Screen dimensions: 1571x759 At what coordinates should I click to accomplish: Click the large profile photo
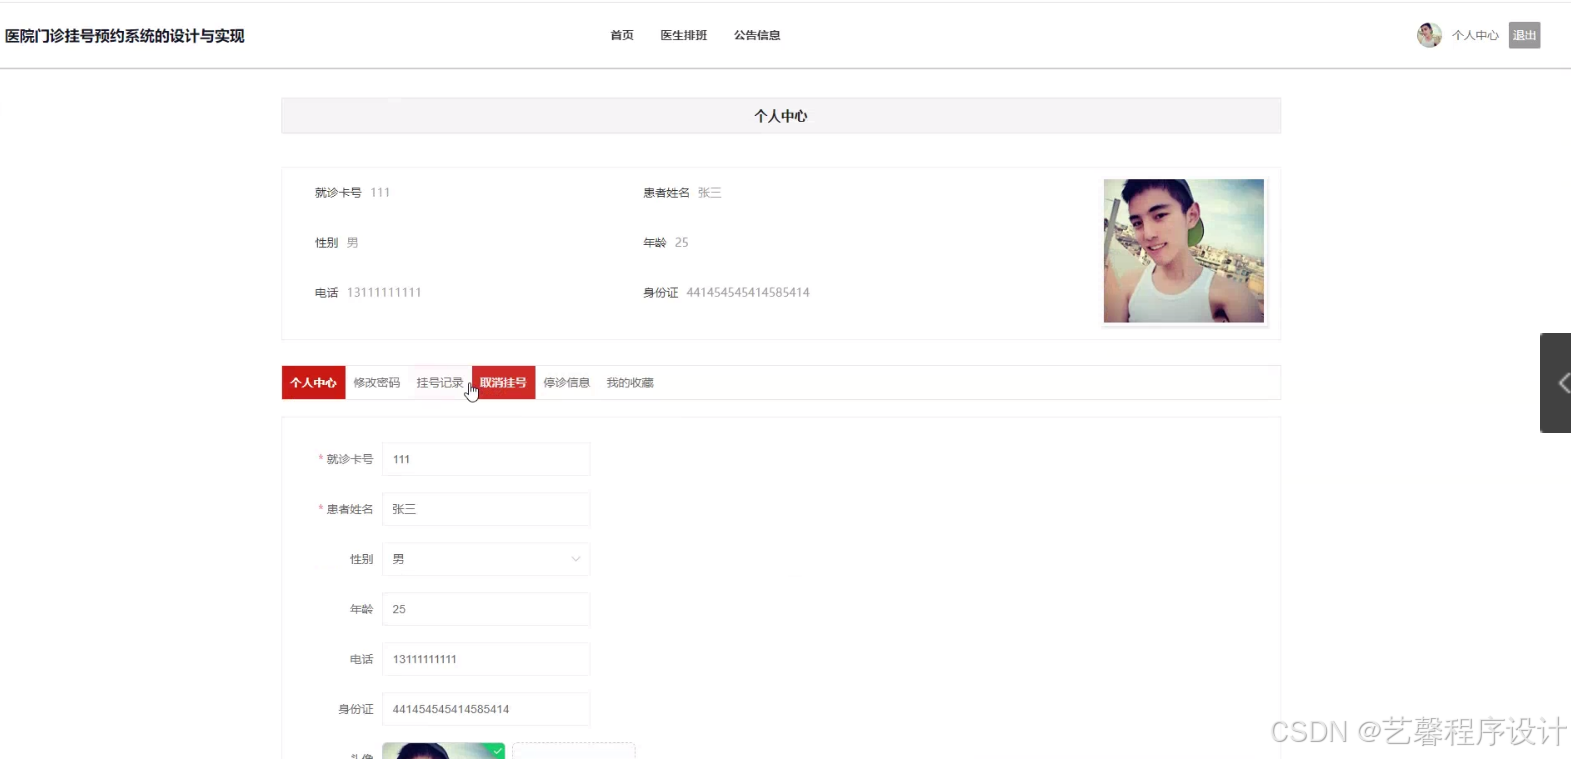point(1184,251)
